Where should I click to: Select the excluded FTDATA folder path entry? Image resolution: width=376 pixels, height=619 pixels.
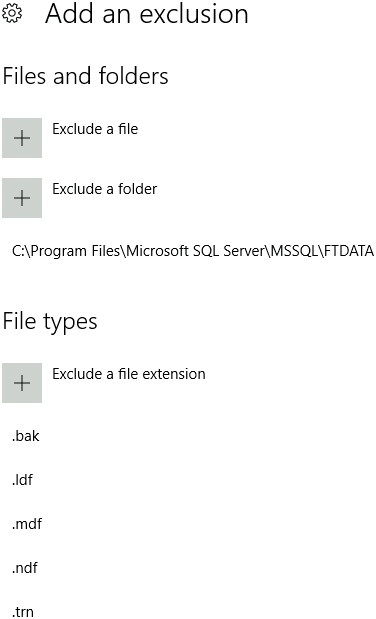pos(193,251)
